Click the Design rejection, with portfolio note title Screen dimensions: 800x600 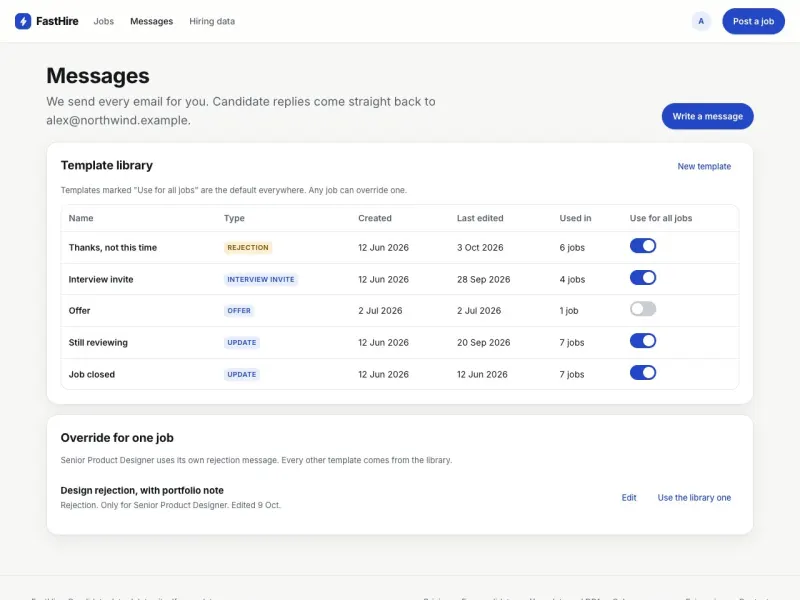click(142, 490)
